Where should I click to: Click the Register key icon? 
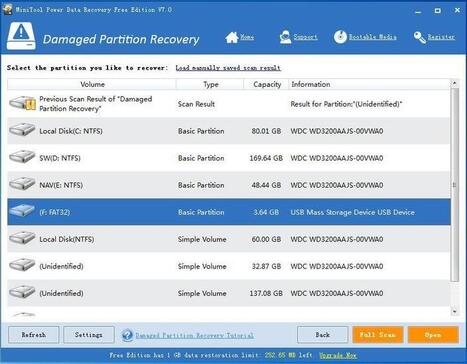pos(420,37)
